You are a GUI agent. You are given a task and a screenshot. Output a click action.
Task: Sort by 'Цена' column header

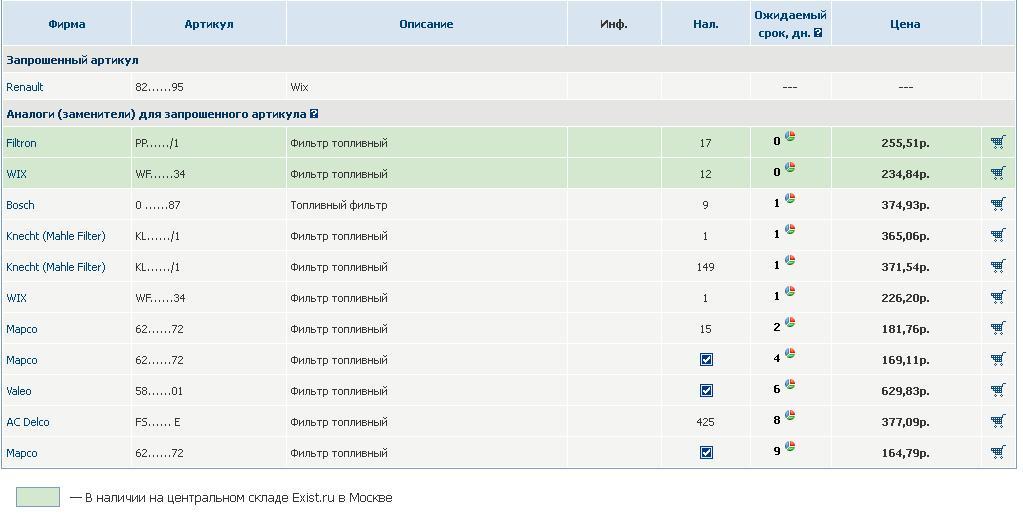pyautogui.click(x=905, y=24)
